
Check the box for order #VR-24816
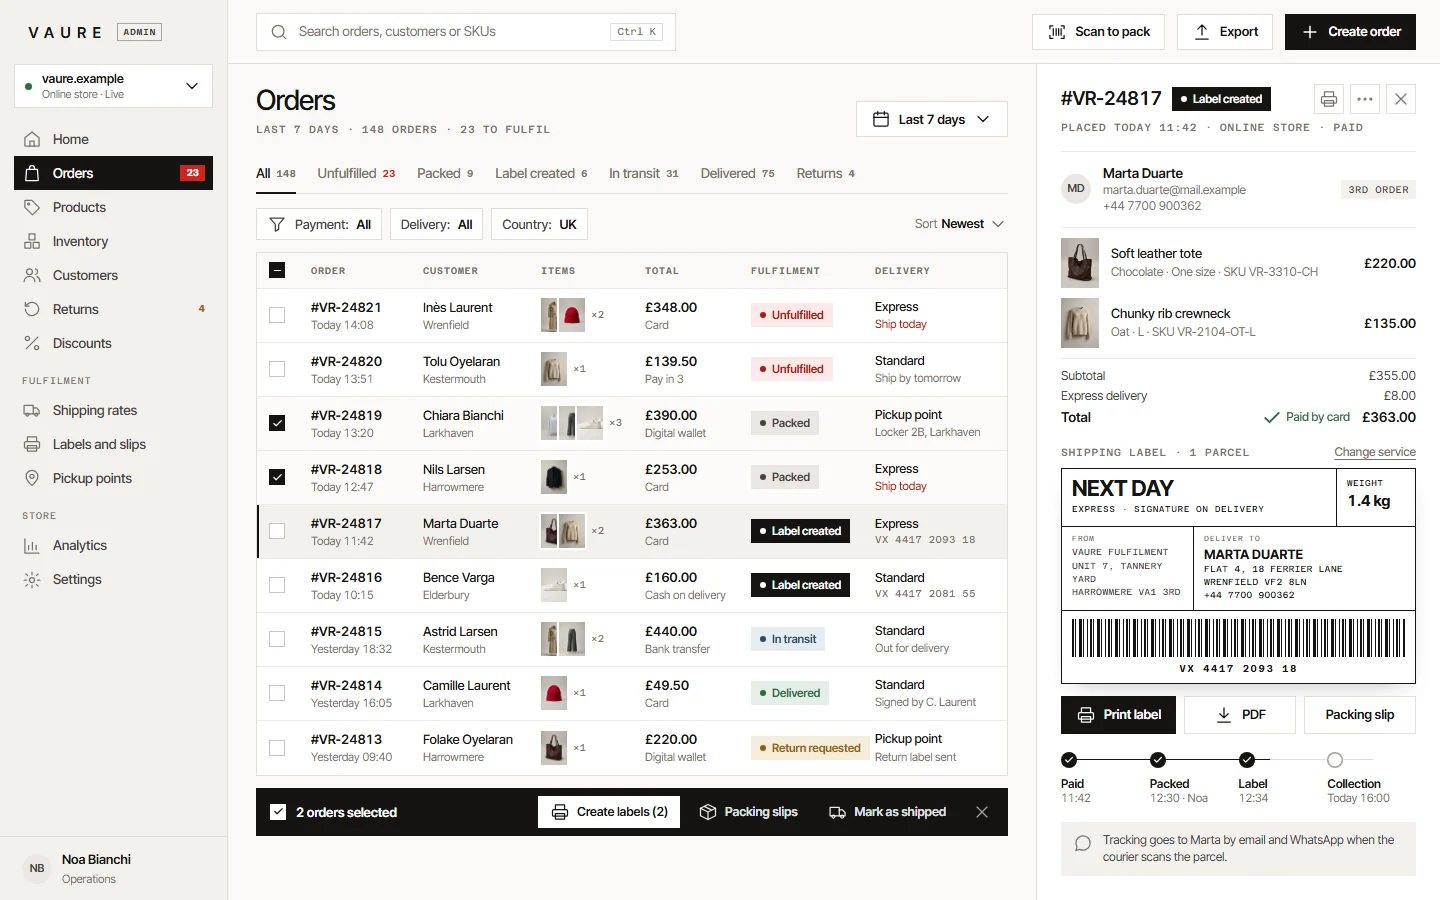277,585
